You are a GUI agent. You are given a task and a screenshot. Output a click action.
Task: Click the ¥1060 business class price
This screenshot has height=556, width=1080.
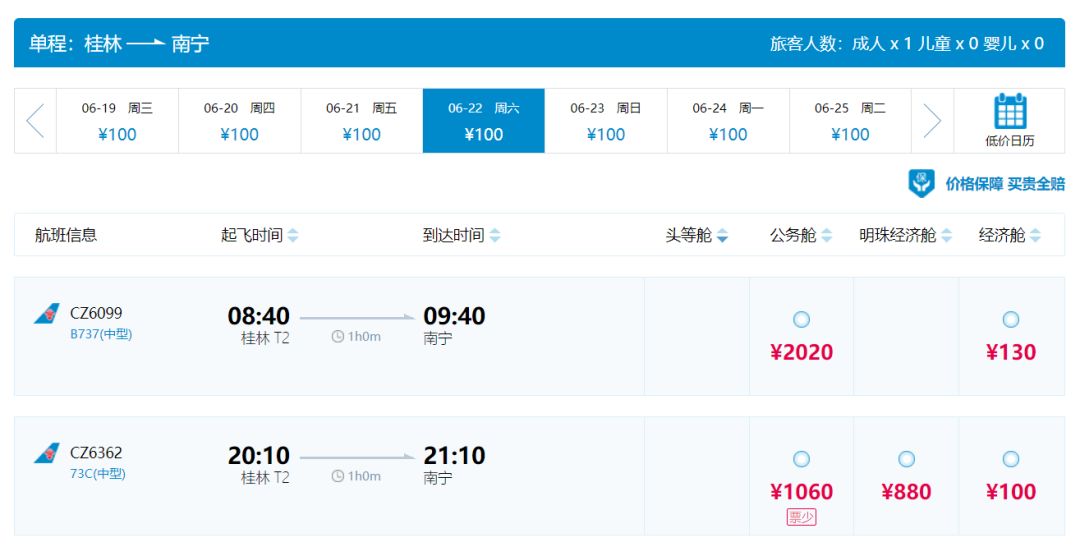click(x=801, y=491)
